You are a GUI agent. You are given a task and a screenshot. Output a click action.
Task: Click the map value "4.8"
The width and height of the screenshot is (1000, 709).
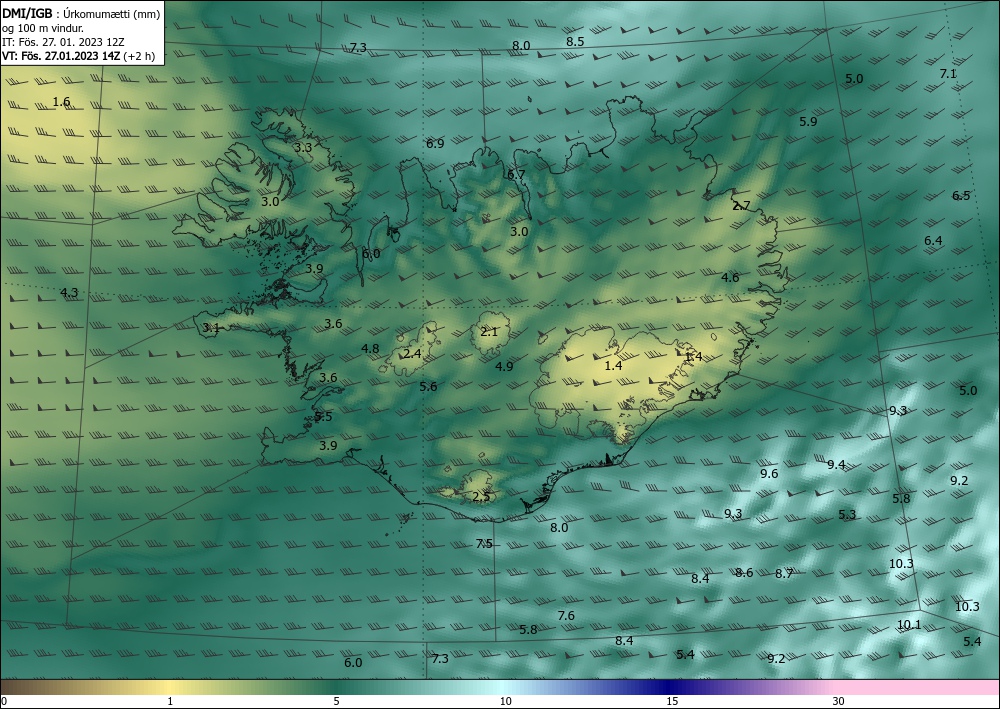coord(370,349)
